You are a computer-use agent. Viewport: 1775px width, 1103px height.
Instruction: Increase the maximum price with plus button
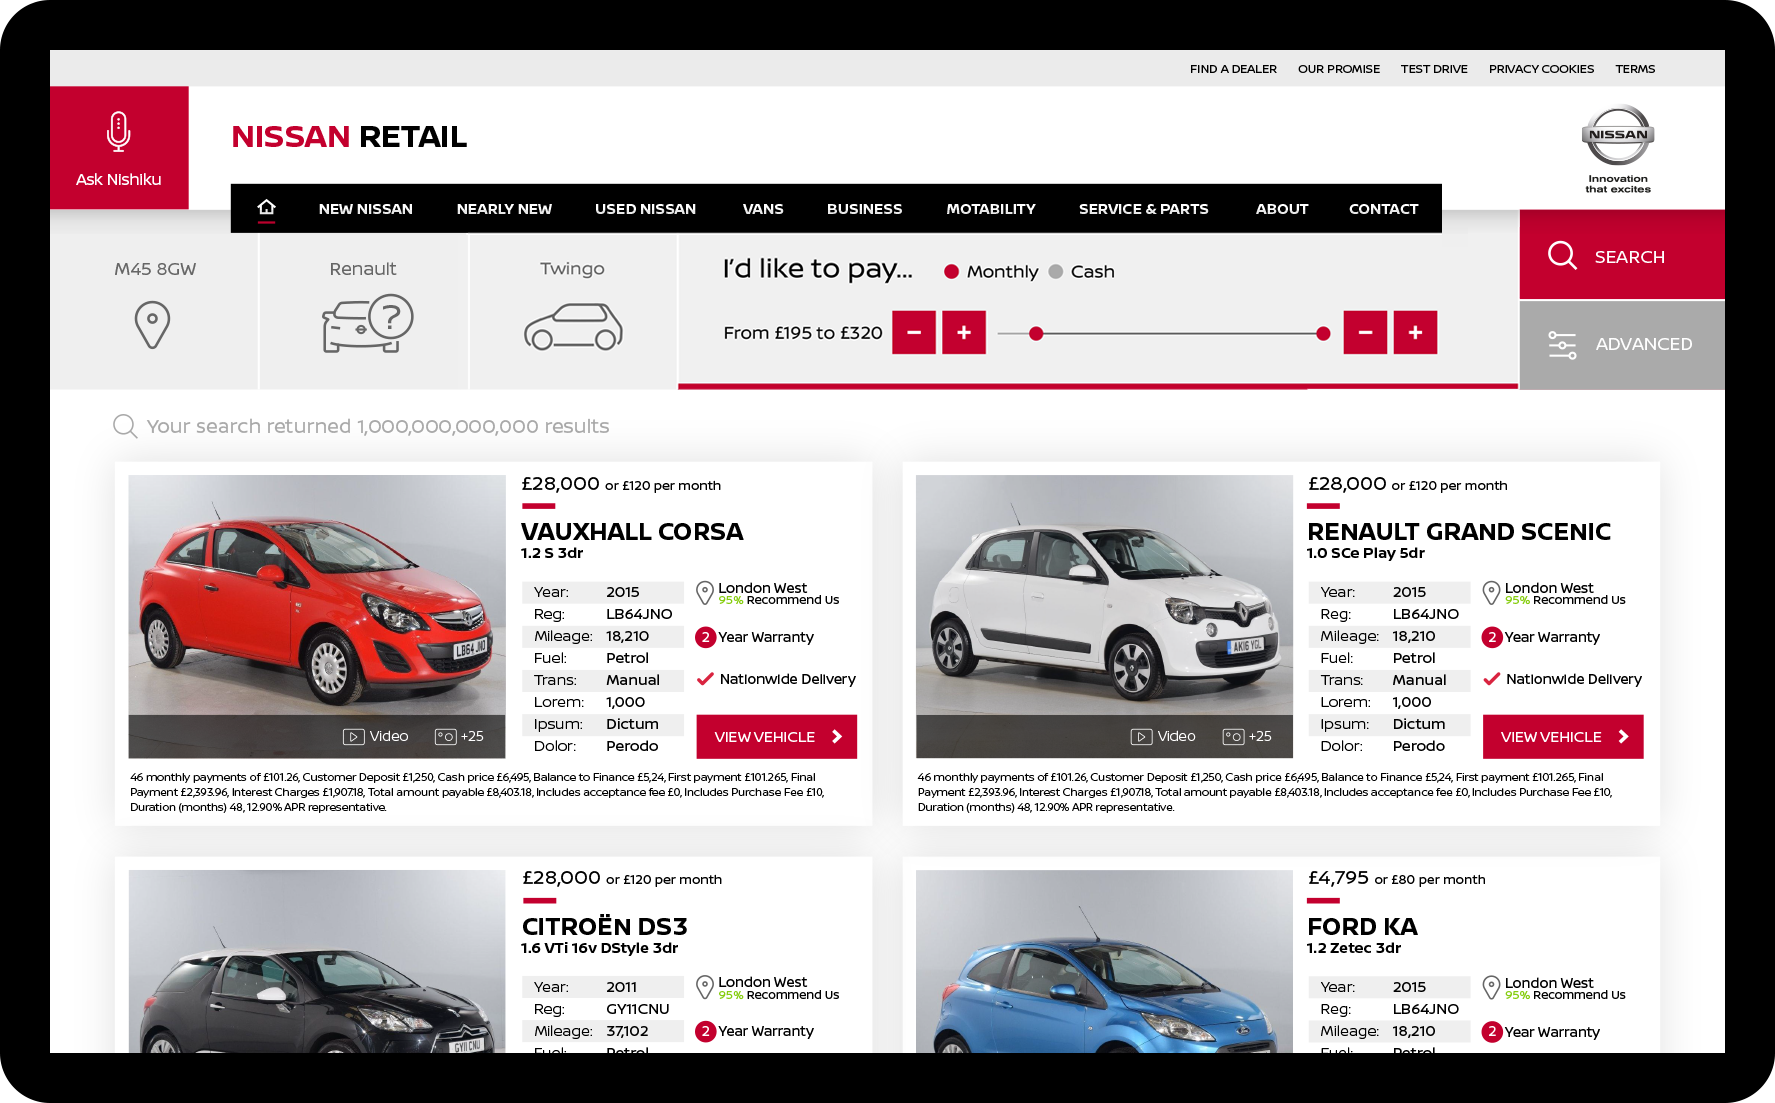(1415, 333)
